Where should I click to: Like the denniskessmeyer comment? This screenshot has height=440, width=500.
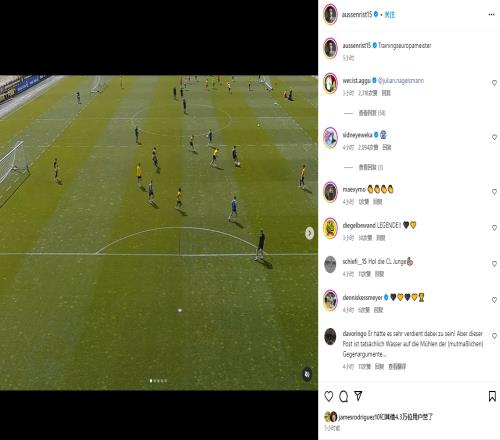pos(494,300)
